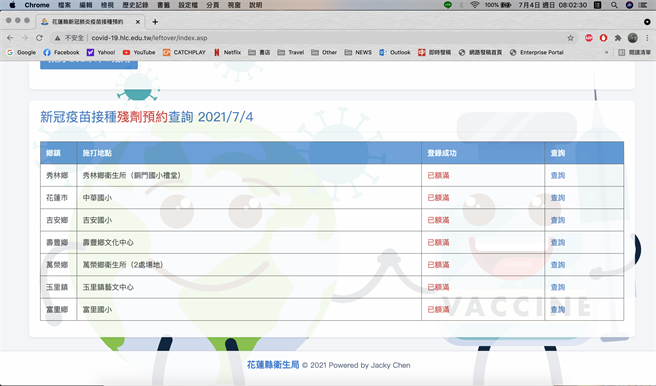Click the 新冠疫苗接種殘劑預約查詢 heading

tap(146, 117)
